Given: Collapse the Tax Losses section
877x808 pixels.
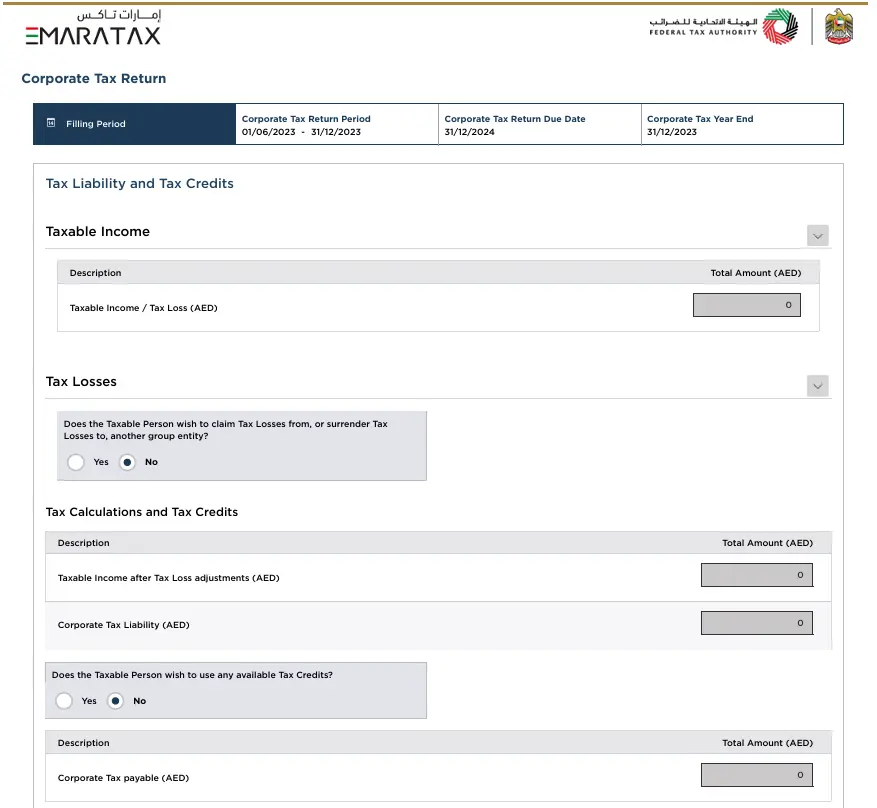Looking at the screenshot, I should click(818, 386).
